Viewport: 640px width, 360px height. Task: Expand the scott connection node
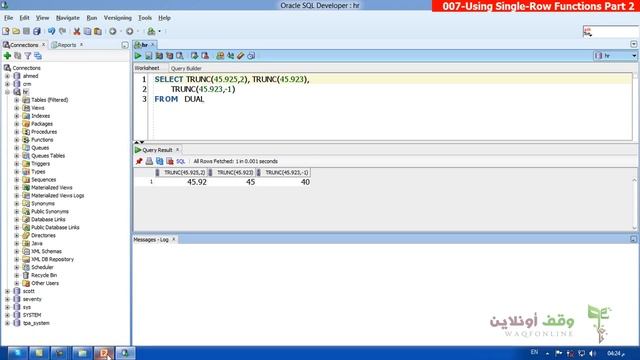coord(7,291)
